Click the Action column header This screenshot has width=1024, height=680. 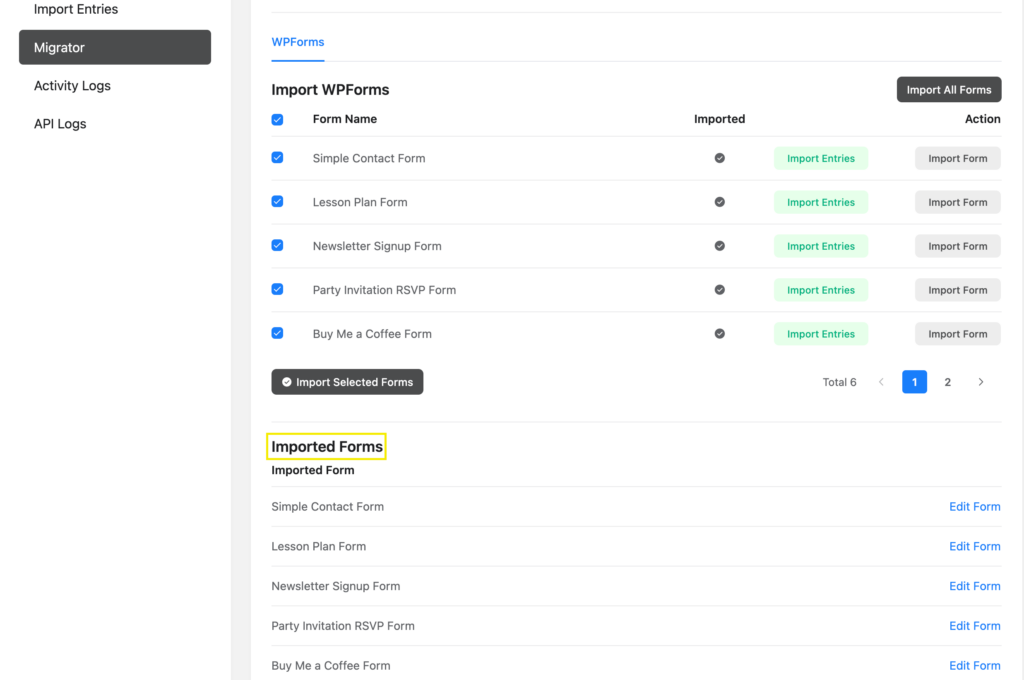tap(982, 119)
